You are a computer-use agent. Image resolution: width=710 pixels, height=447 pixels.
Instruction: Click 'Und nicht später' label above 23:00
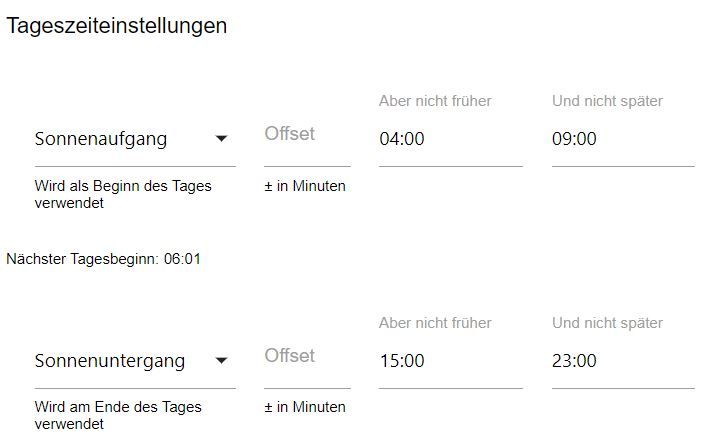607,323
